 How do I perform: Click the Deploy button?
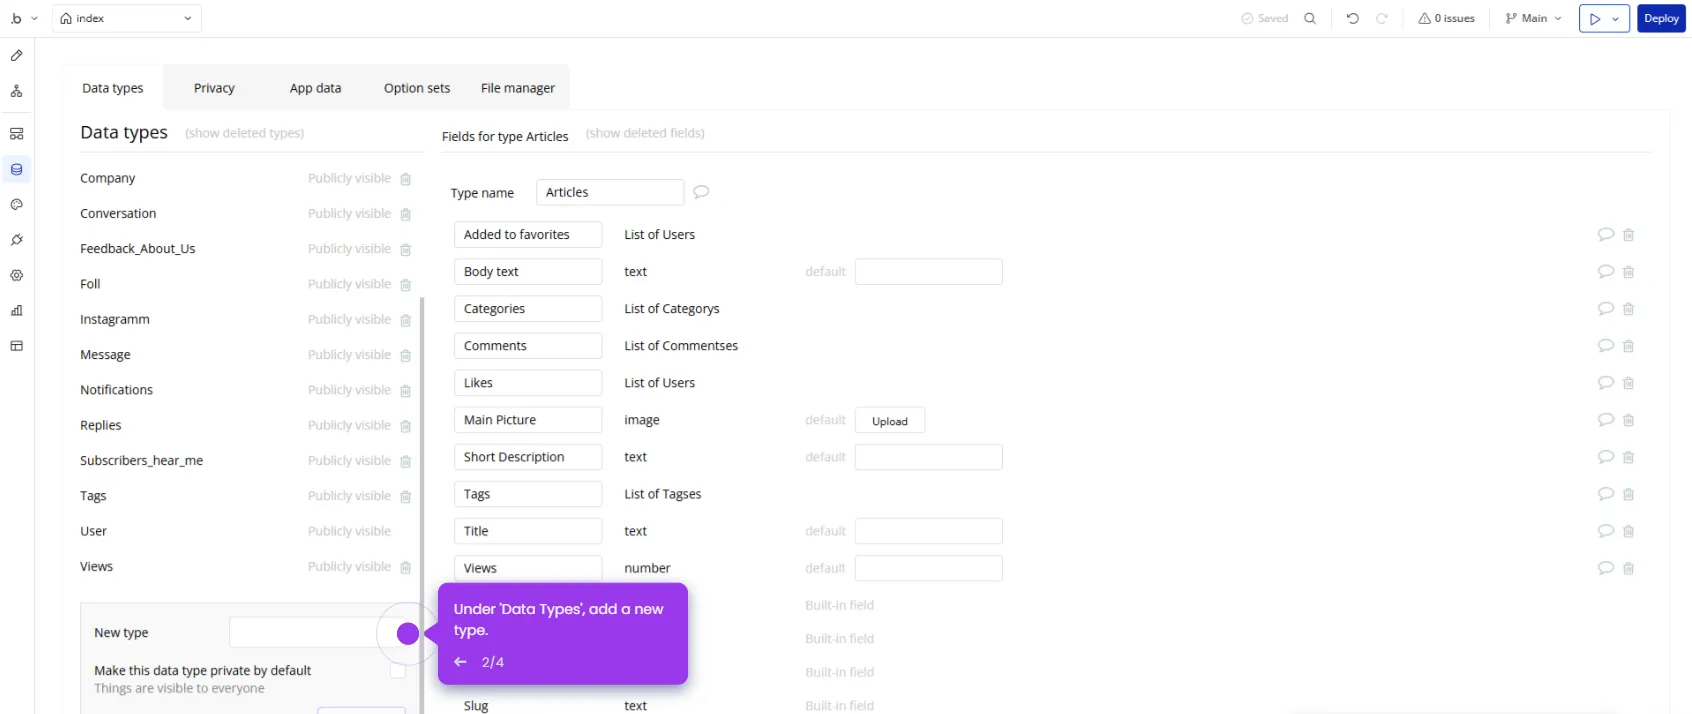pyautogui.click(x=1661, y=18)
